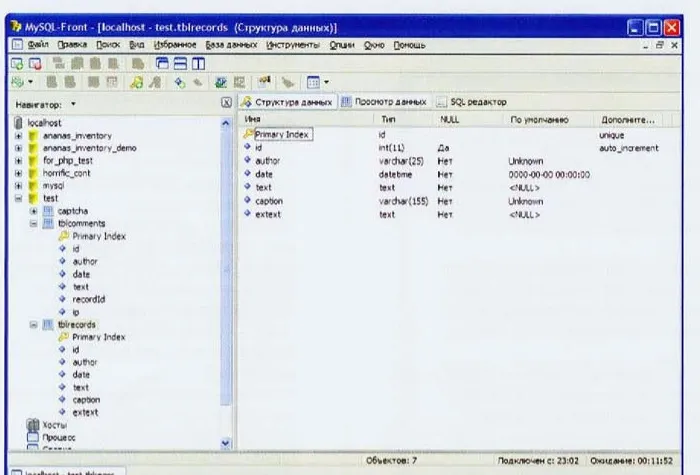Image resolution: width=700 pixels, height=475 pixels.
Task: Collapse the tblcomments table node
Action: tap(33, 223)
